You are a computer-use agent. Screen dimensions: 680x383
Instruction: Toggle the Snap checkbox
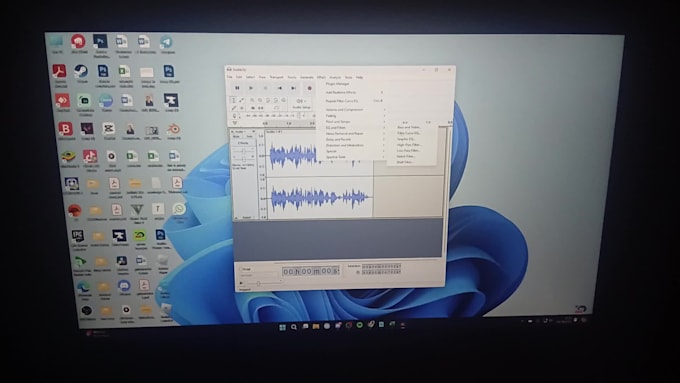pos(242,269)
